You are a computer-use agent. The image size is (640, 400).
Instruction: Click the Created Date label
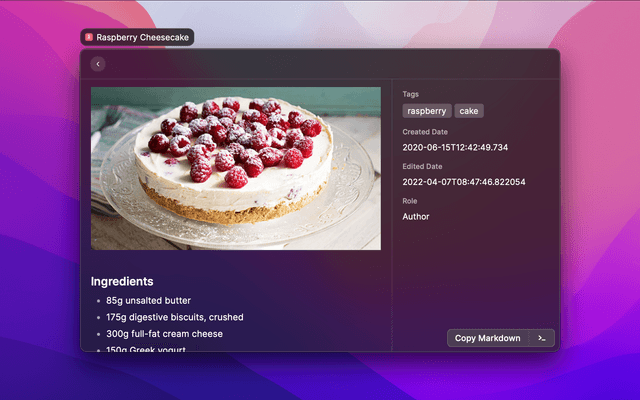click(x=425, y=132)
